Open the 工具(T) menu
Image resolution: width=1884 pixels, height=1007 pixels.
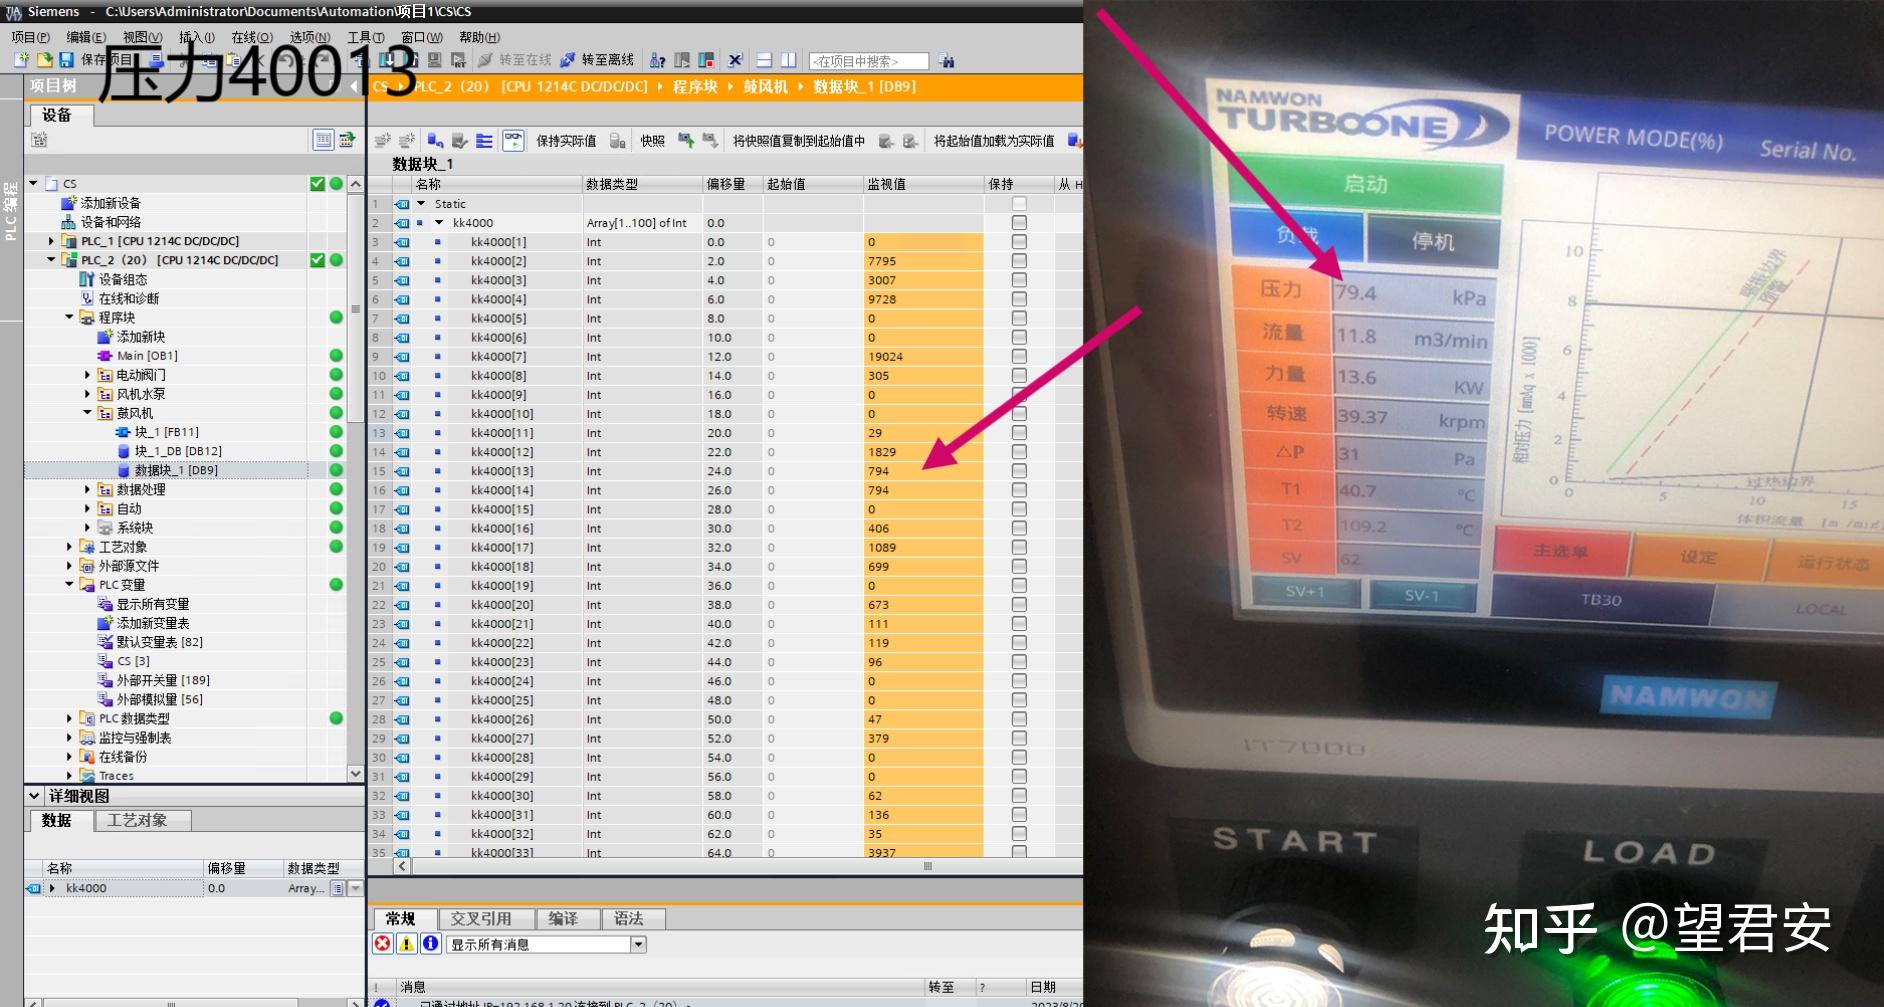pos(366,37)
